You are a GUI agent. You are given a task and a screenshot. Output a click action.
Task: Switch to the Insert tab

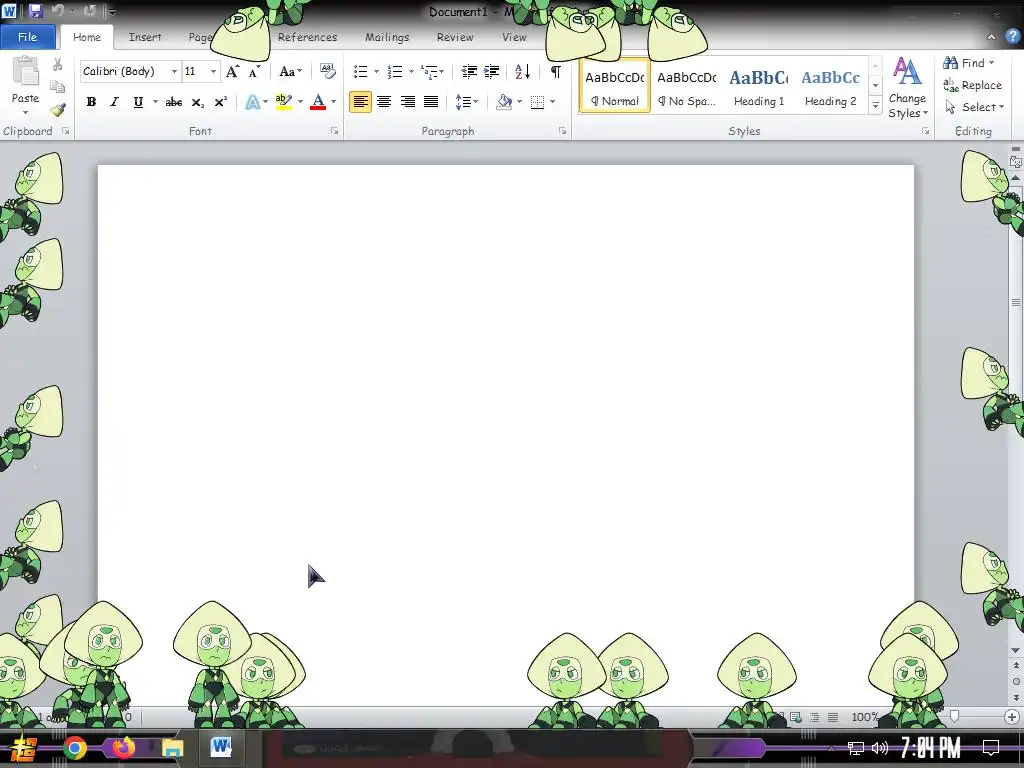(x=144, y=37)
